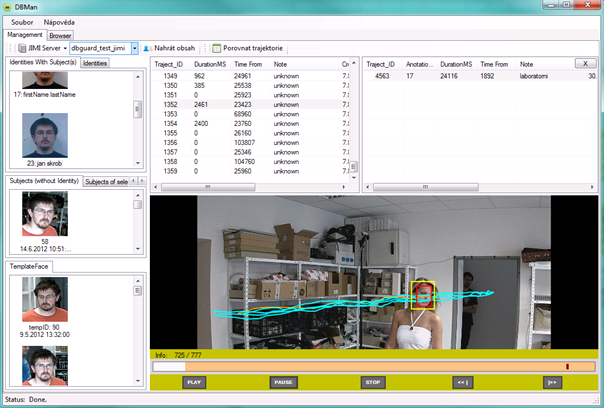Click the X button above the right table
The image size is (604, 408).
coord(583,63)
